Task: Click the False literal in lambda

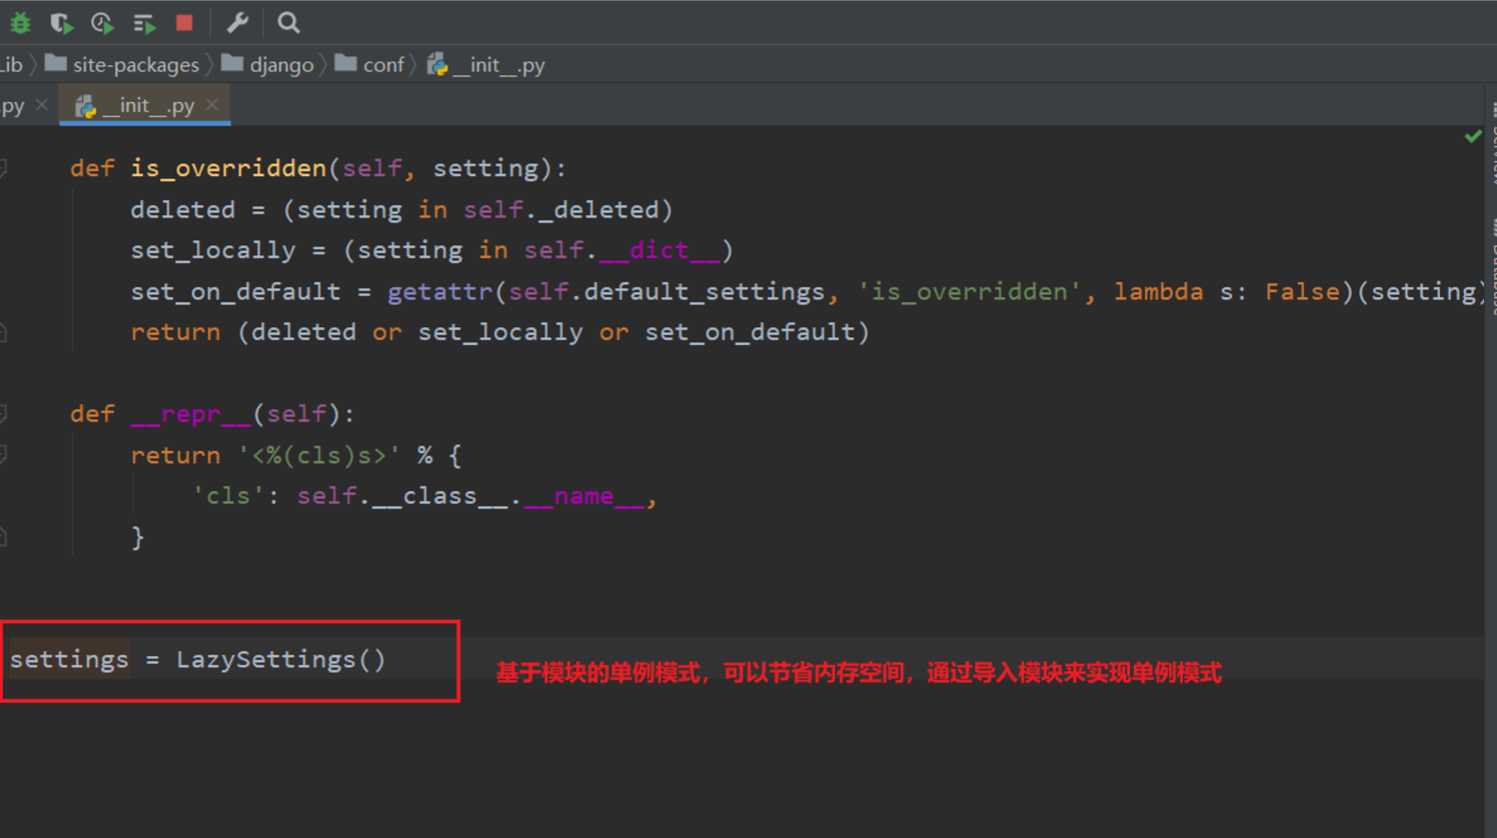Action: pos(1302,292)
